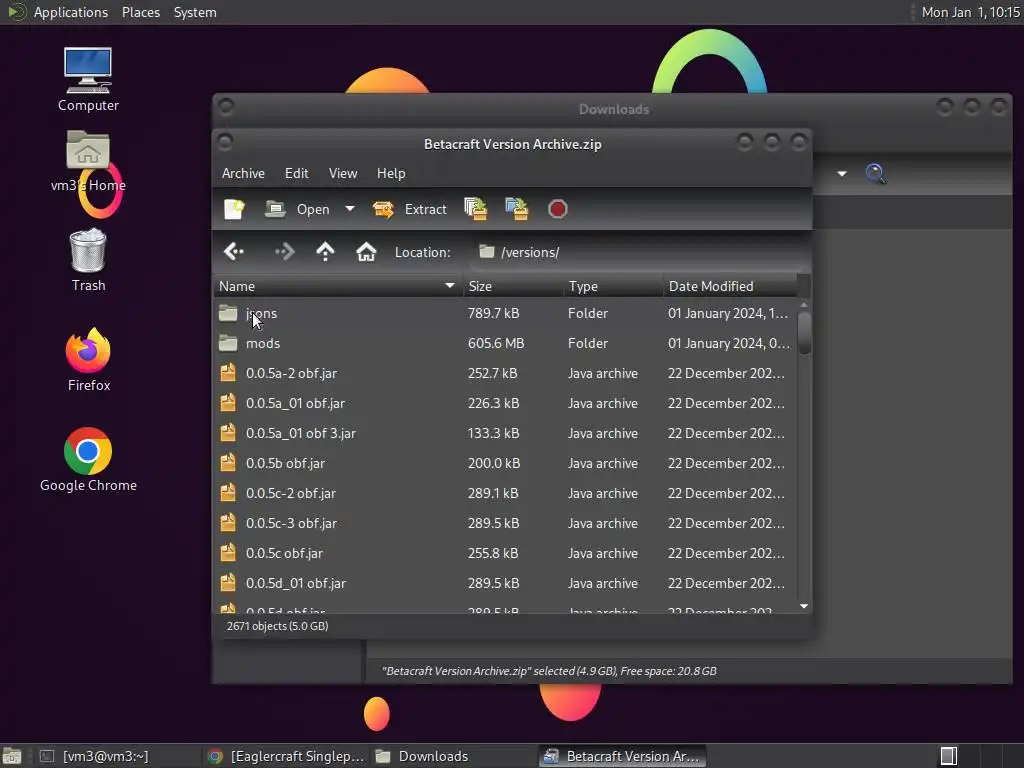Click window menu button of Downloads window
Image resolution: width=1024 pixels, height=768 pixels.
(x=226, y=106)
